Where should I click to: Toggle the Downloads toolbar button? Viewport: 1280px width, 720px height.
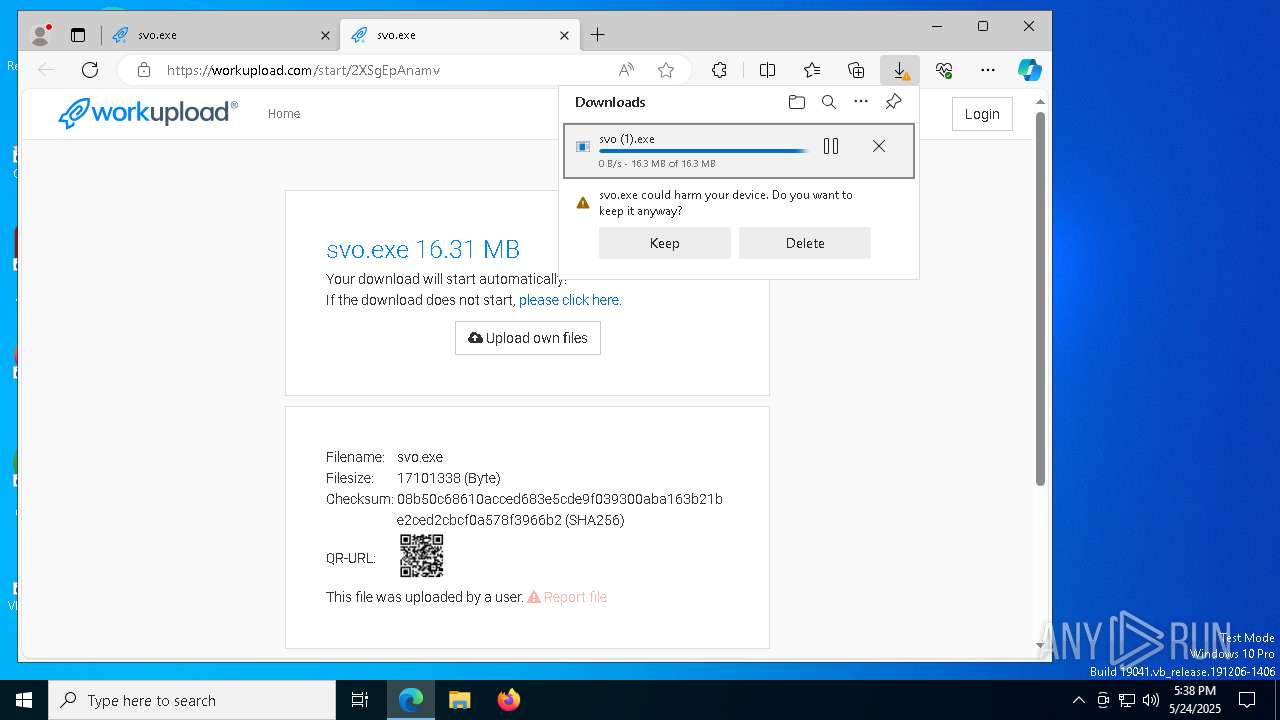[900, 70]
